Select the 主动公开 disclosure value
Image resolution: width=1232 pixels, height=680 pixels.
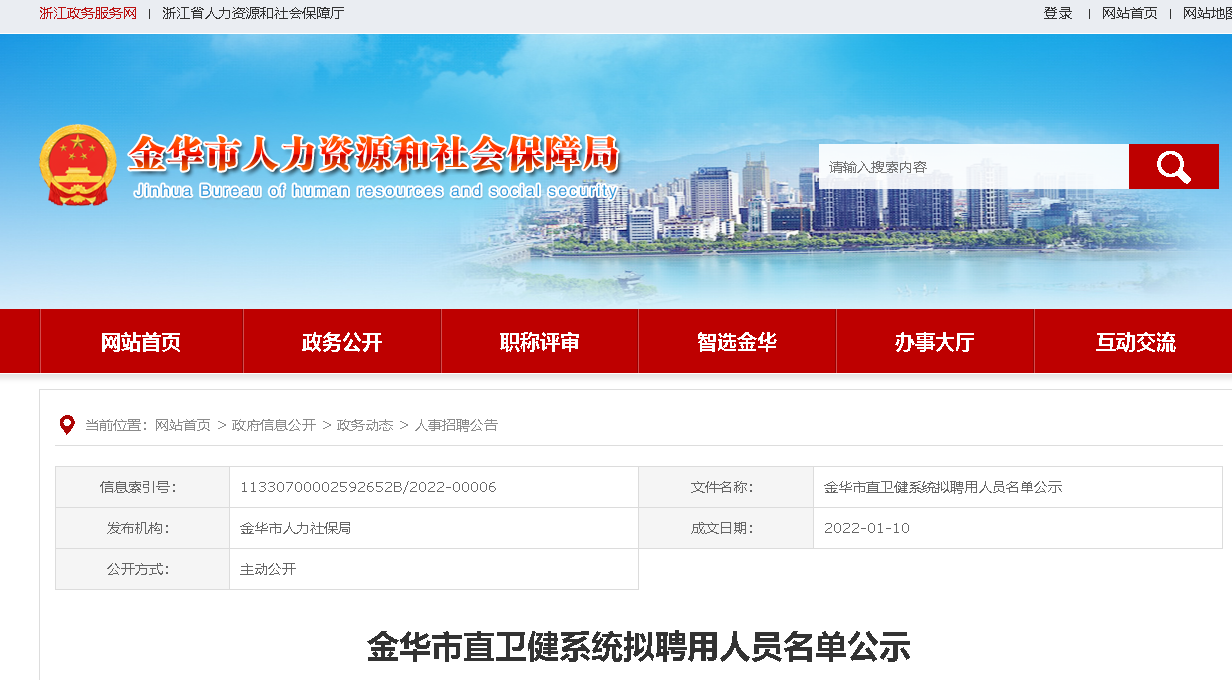[268, 569]
